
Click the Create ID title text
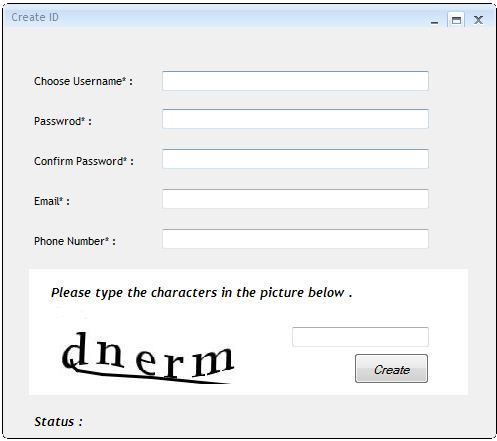click(35, 17)
